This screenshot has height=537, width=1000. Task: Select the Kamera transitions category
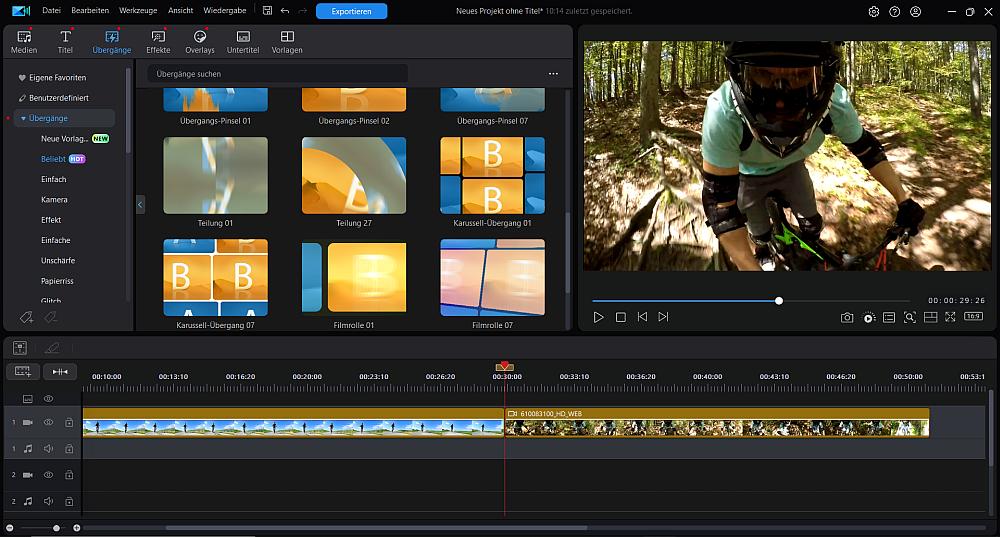(x=54, y=200)
